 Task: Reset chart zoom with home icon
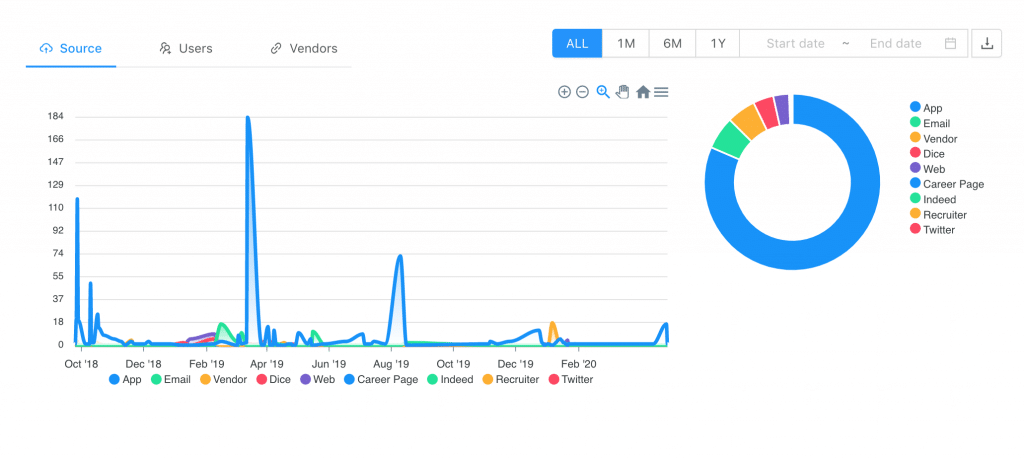pos(643,92)
